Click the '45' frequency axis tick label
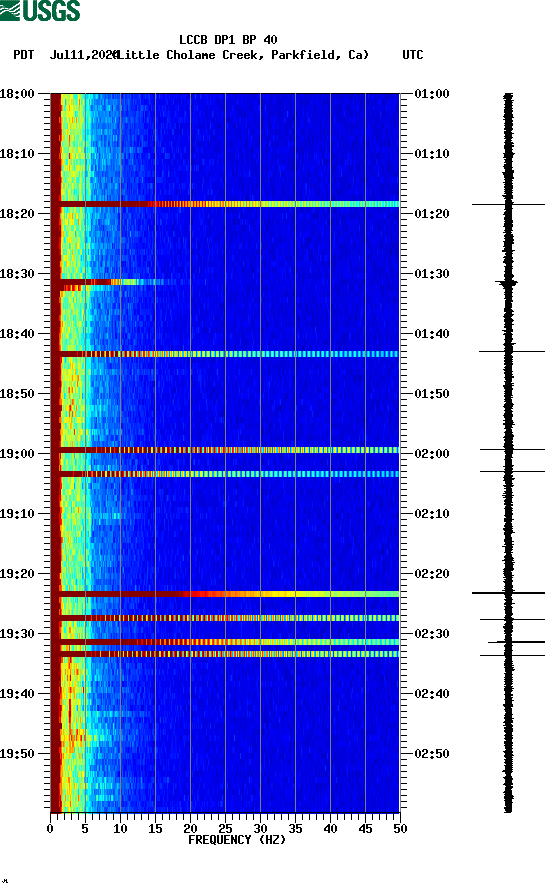 [x=365, y=829]
